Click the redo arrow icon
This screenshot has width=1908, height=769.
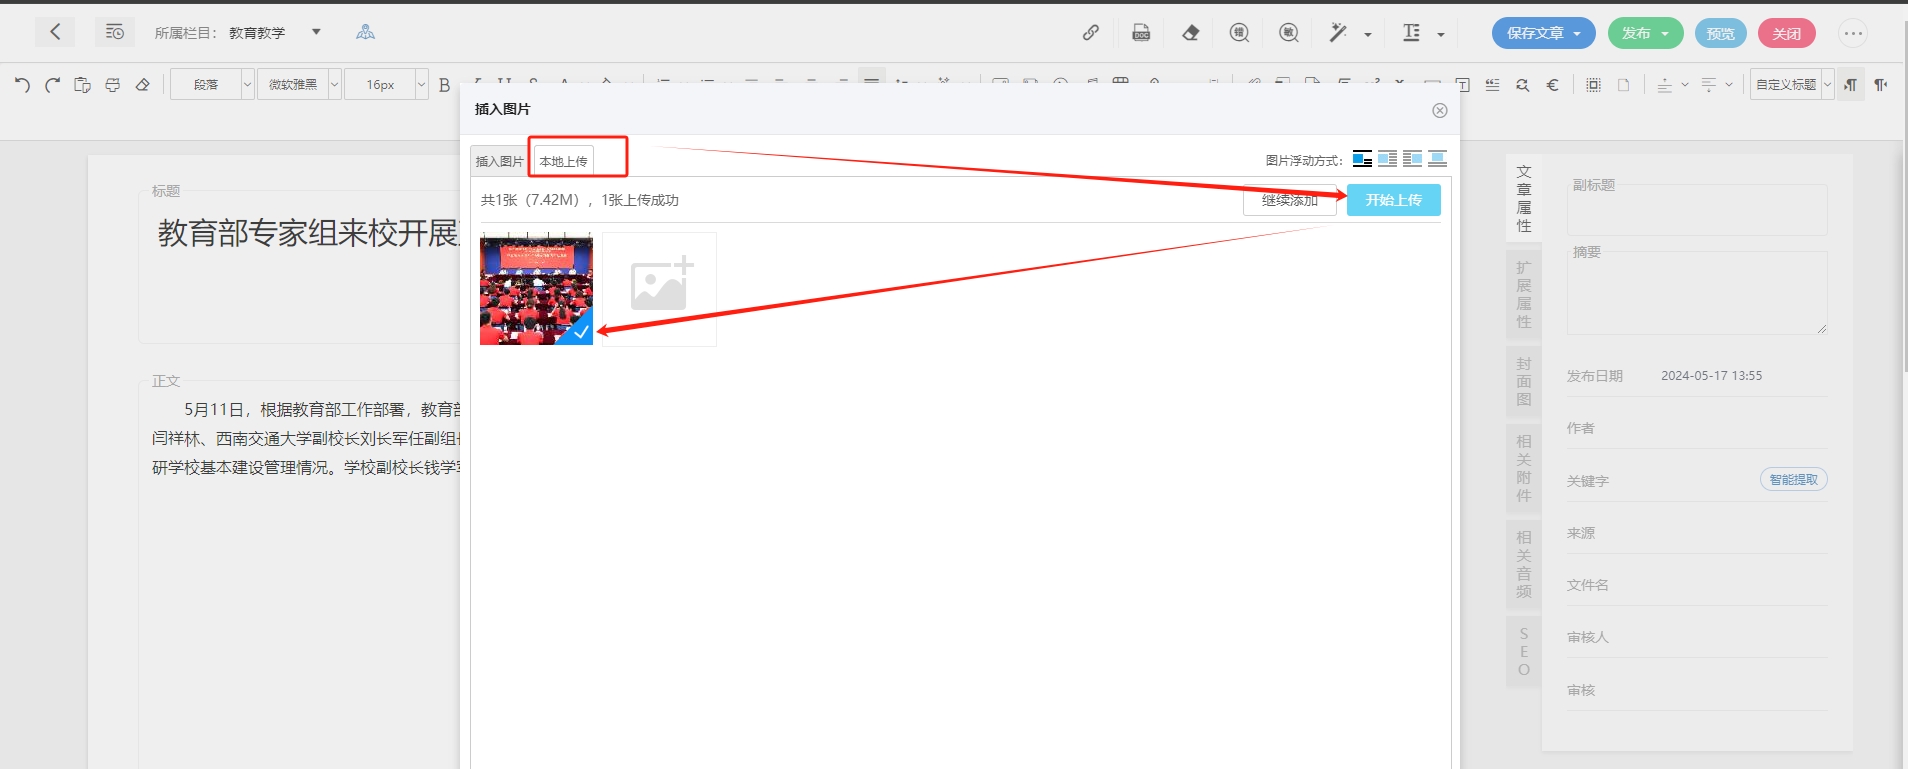[52, 85]
